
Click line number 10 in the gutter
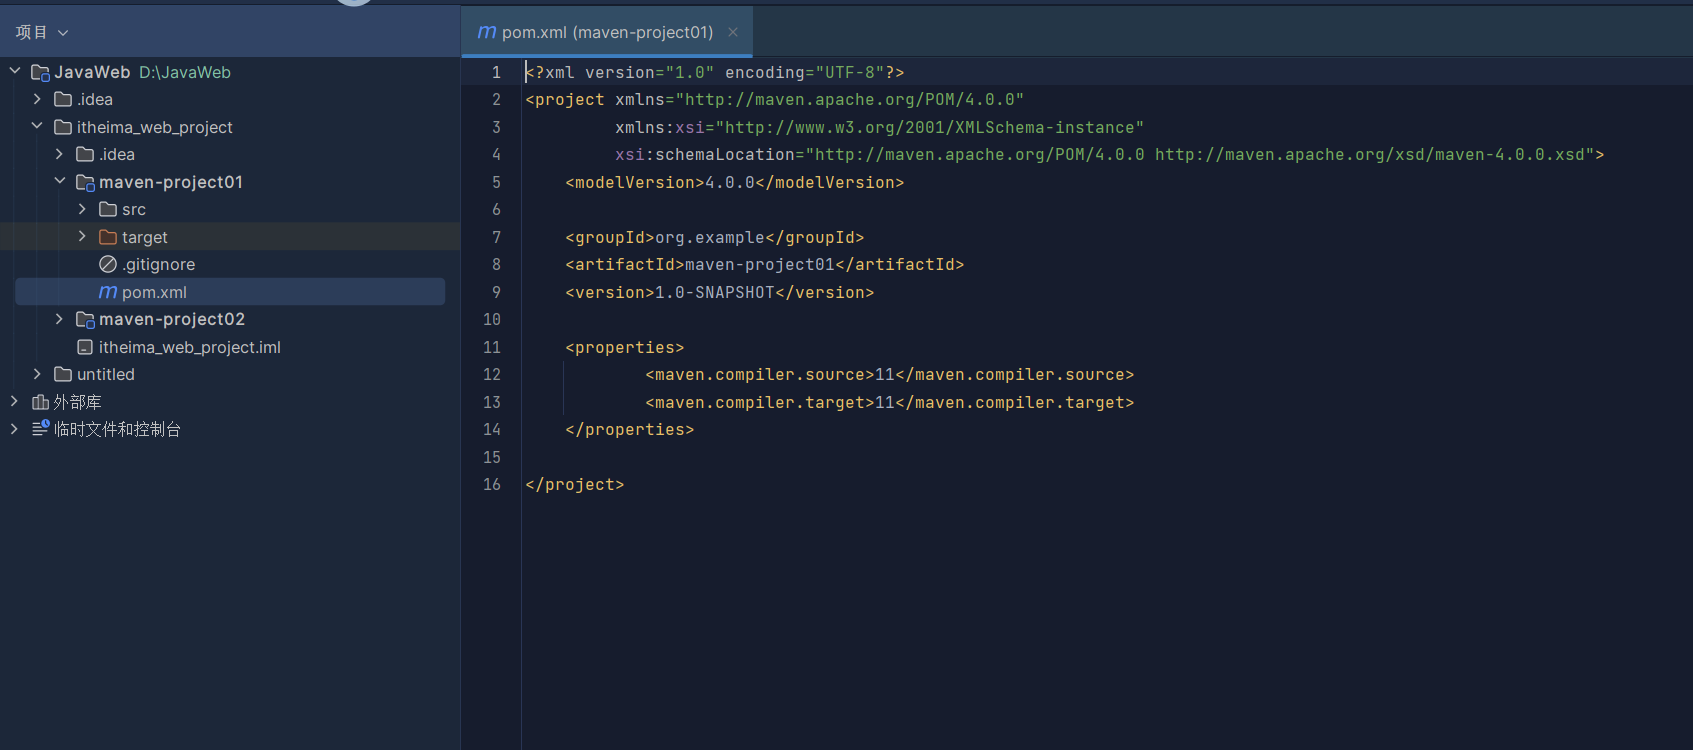[492, 319]
